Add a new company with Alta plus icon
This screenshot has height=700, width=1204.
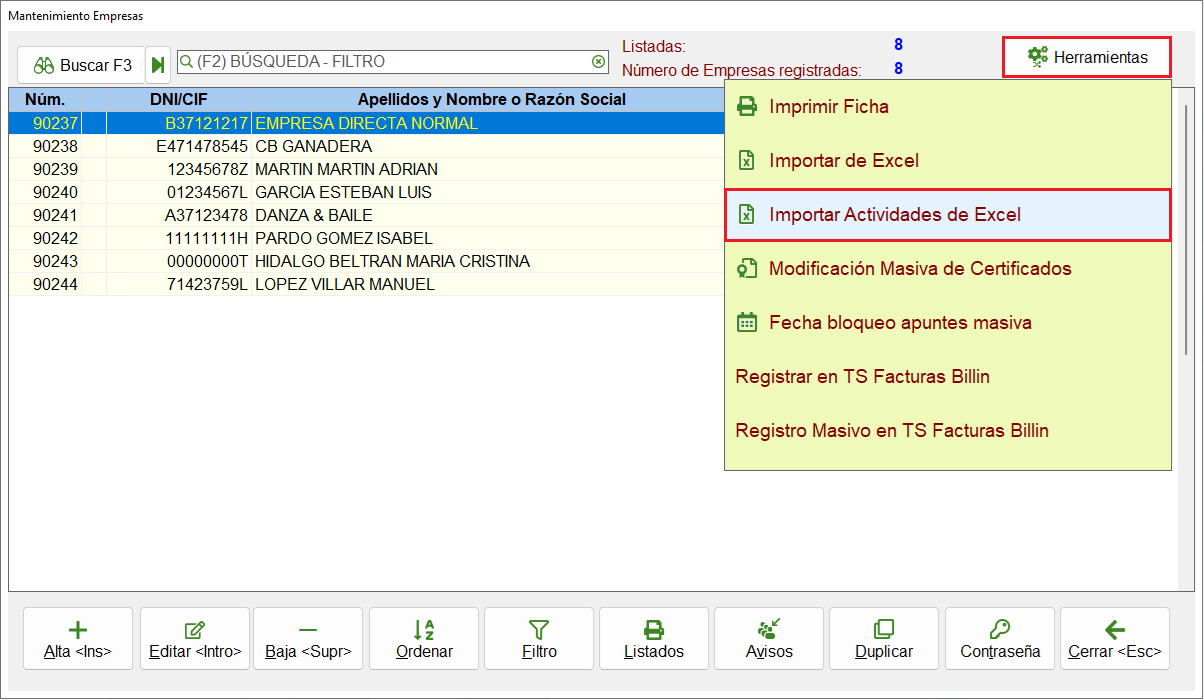point(78,639)
